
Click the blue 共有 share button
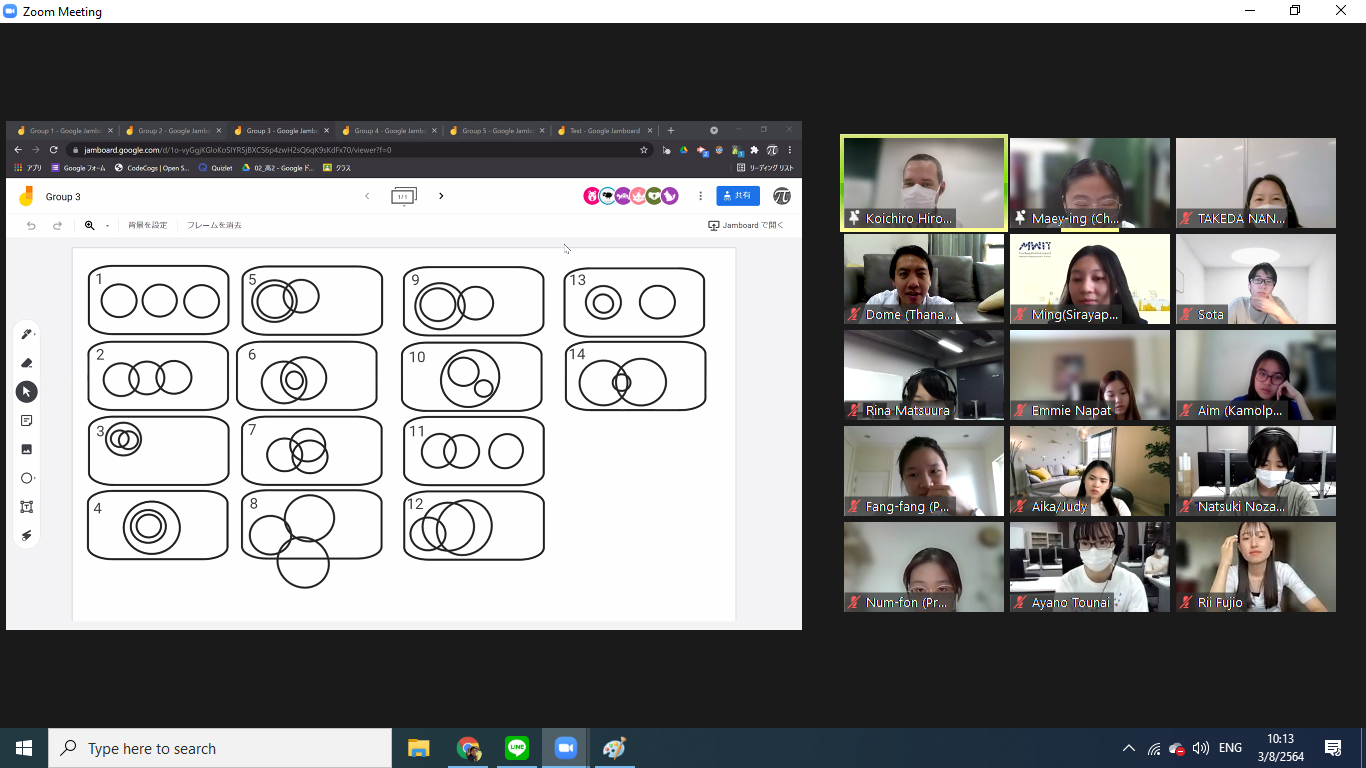click(737, 196)
